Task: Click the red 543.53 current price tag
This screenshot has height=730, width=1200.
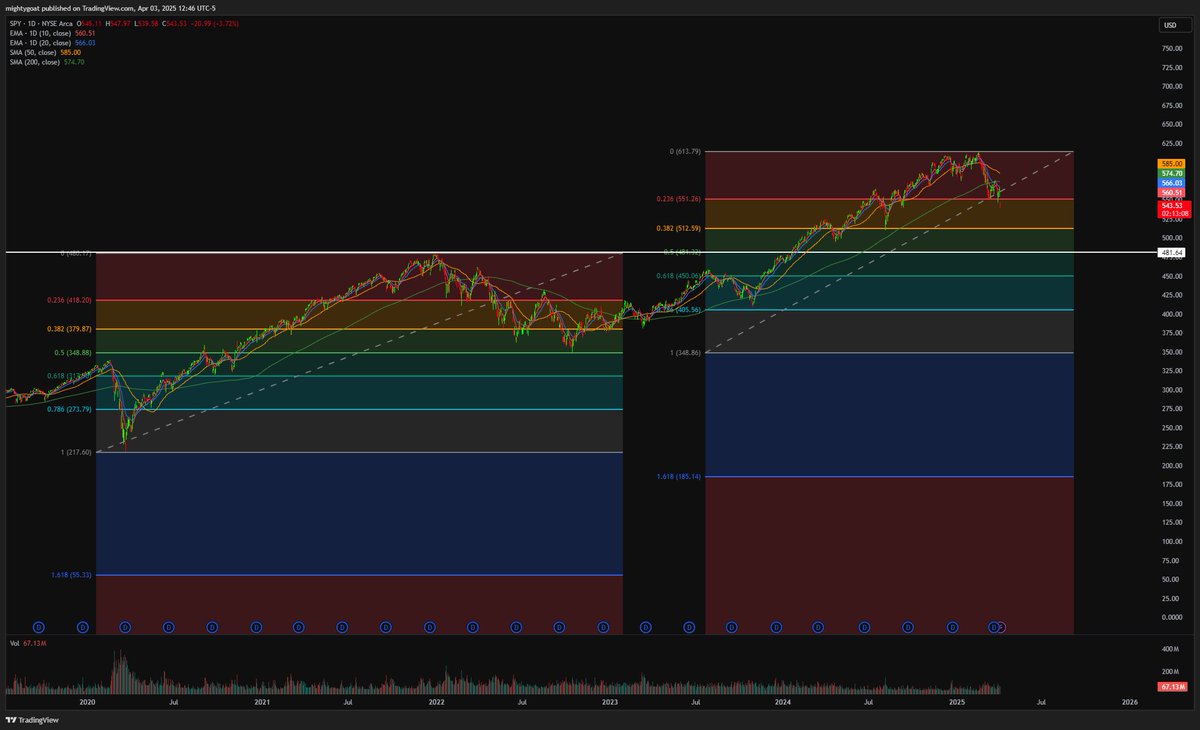Action: pyautogui.click(x=1171, y=204)
